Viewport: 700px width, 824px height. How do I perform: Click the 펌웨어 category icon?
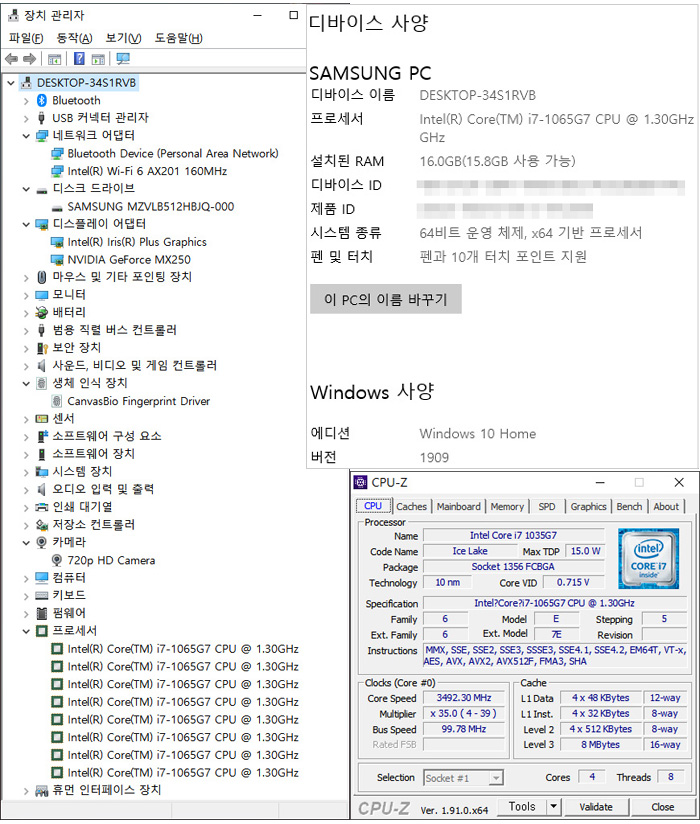coord(42,613)
